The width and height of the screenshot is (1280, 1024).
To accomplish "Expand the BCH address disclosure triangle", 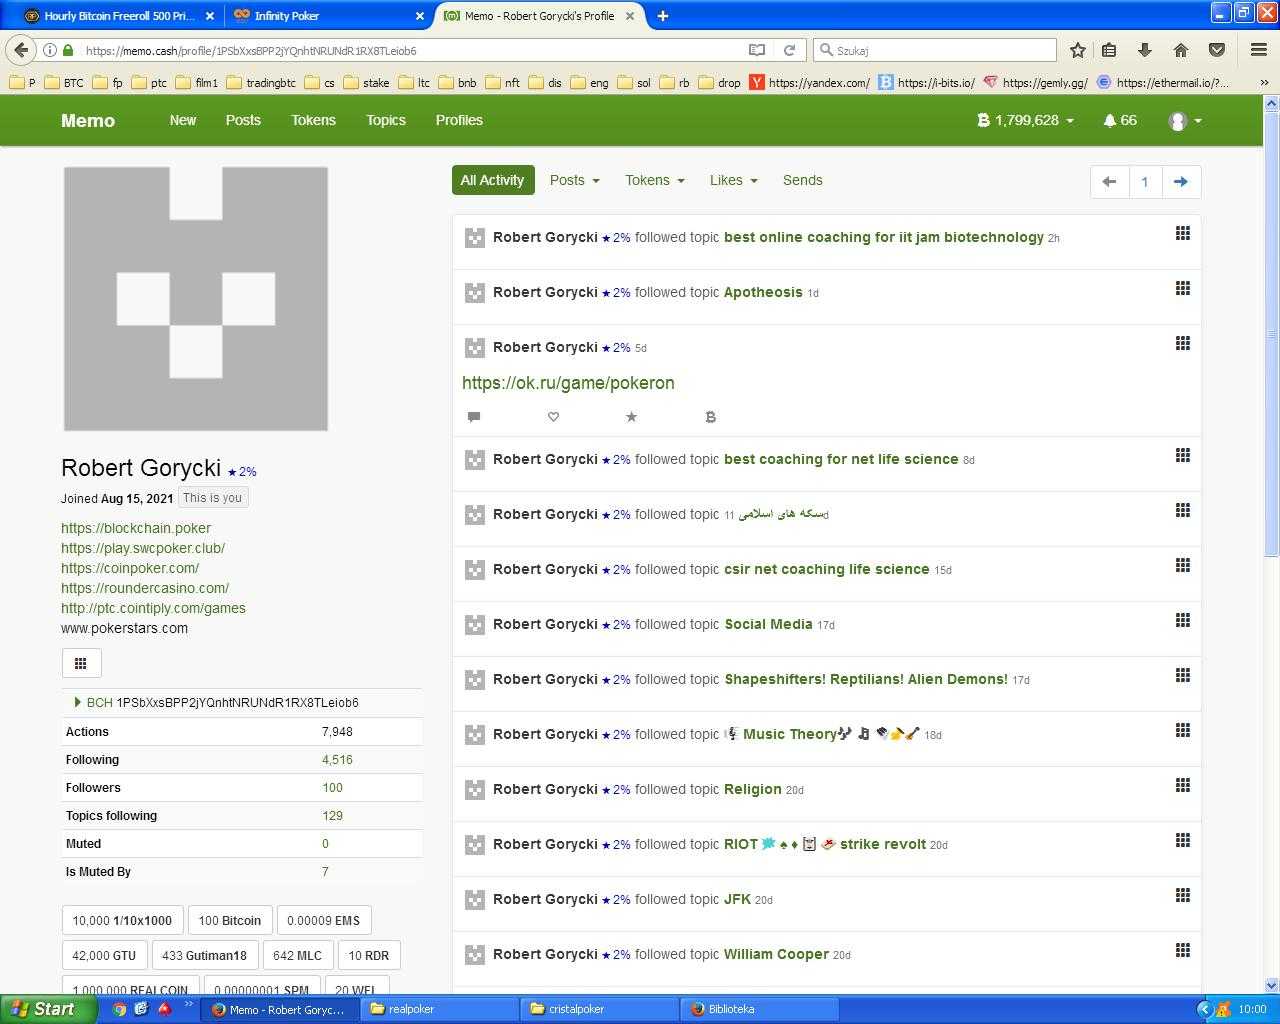I will (x=77, y=702).
